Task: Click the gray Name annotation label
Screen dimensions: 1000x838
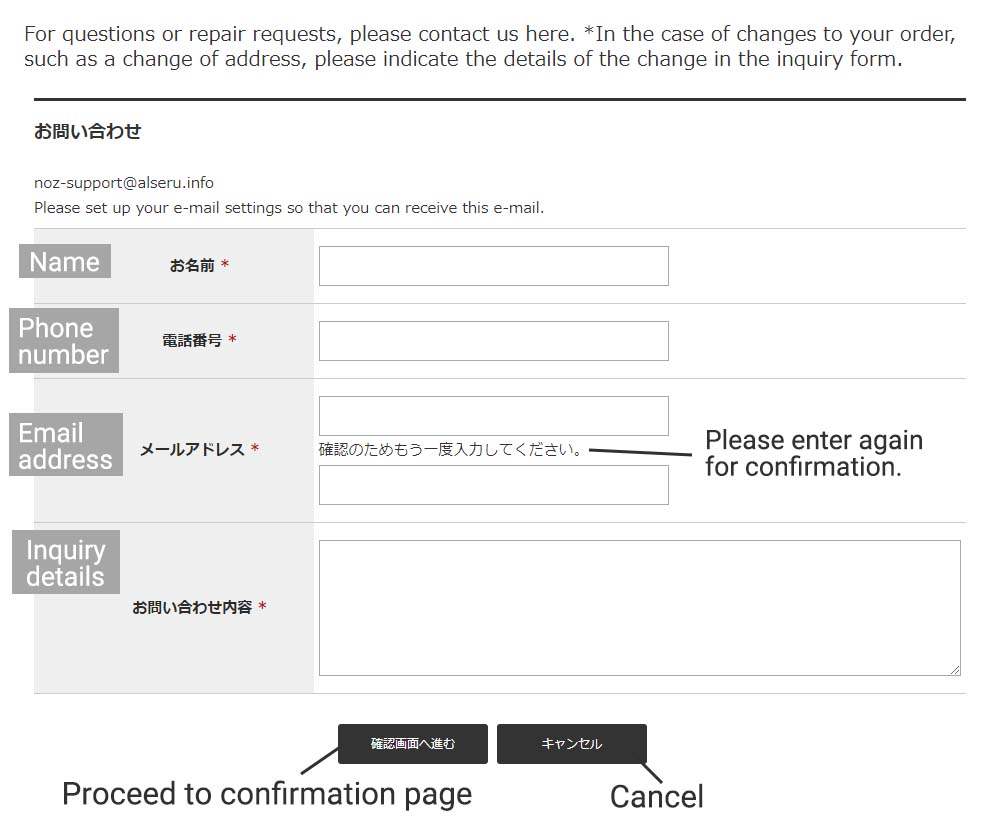Action: click(65, 261)
